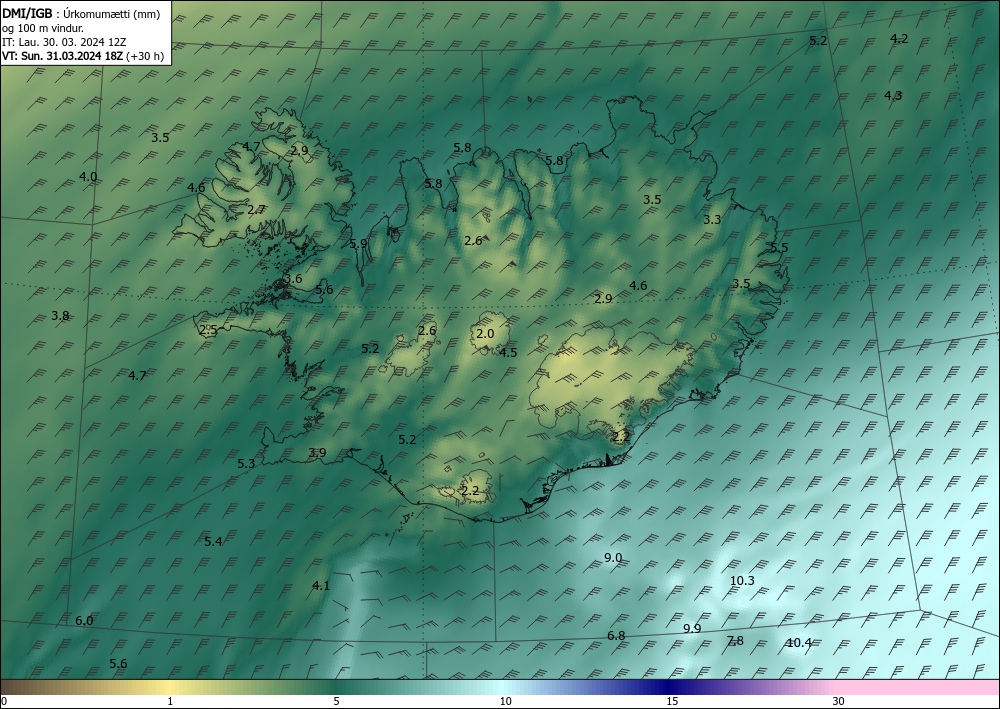Click the initial time 'IT: Lau. 30. 03. 2024 12Z'
Image resolution: width=1000 pixels, height=709 pixels.
(64, 42)
